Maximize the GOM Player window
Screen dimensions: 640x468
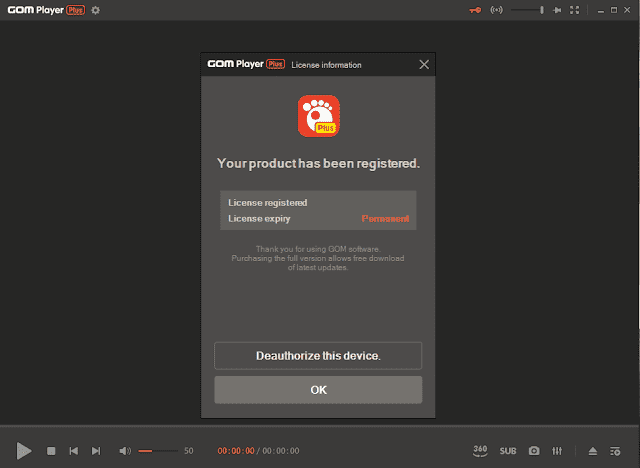pos(614,10)
